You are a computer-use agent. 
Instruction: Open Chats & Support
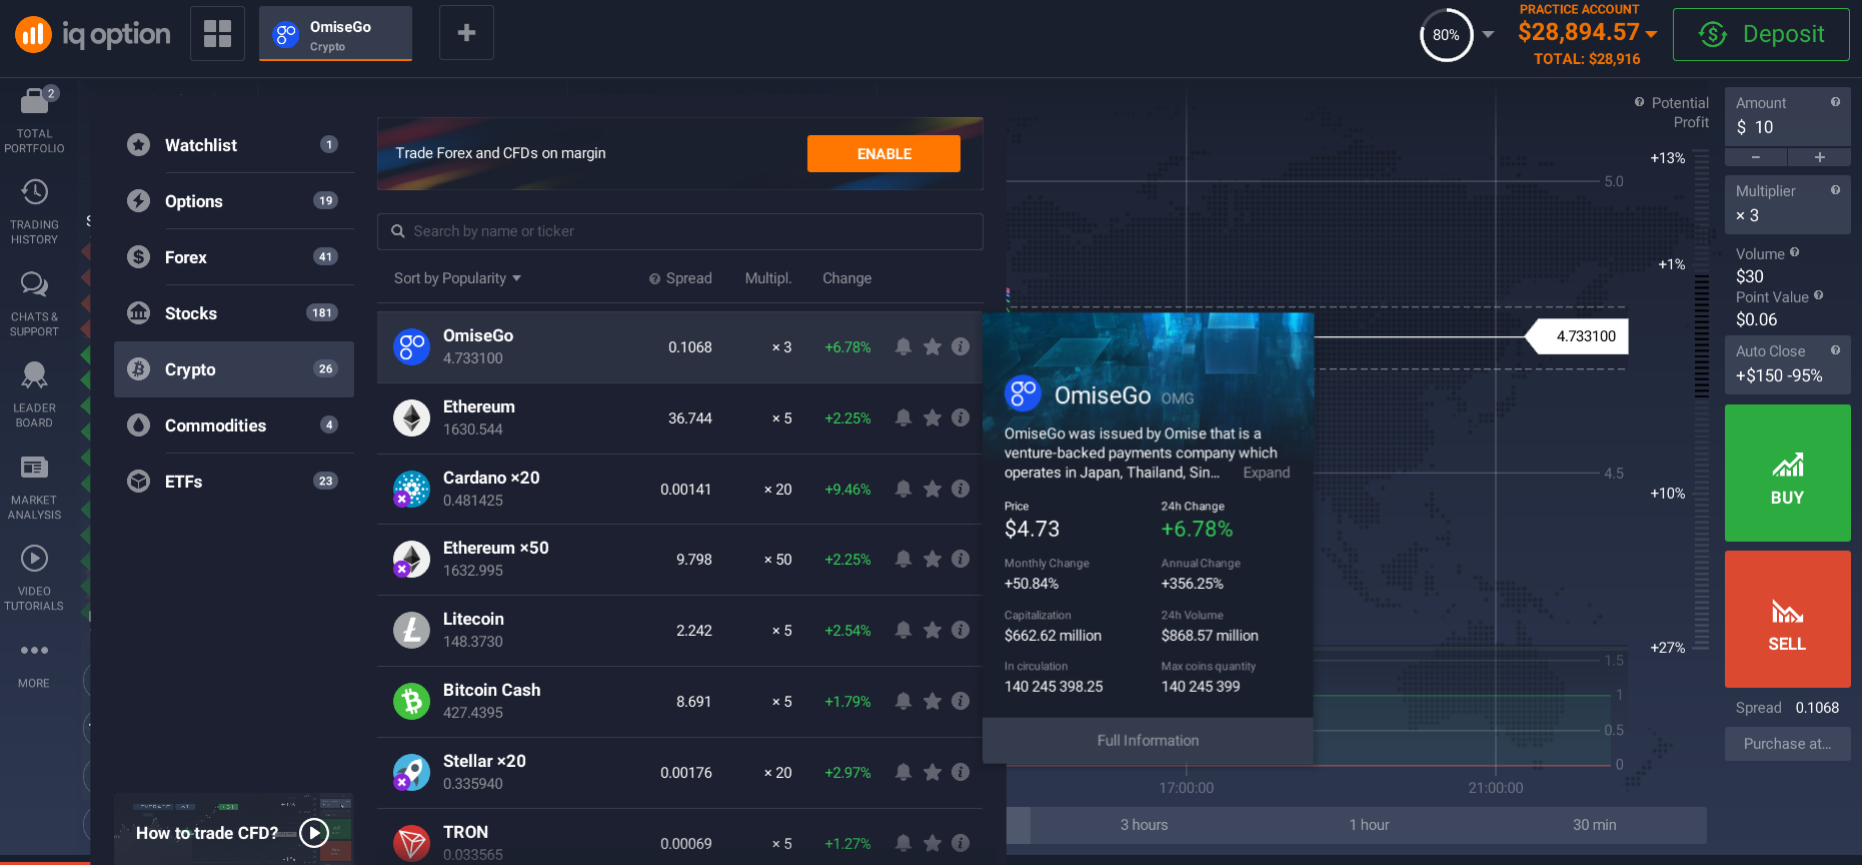tap(34, 303)
